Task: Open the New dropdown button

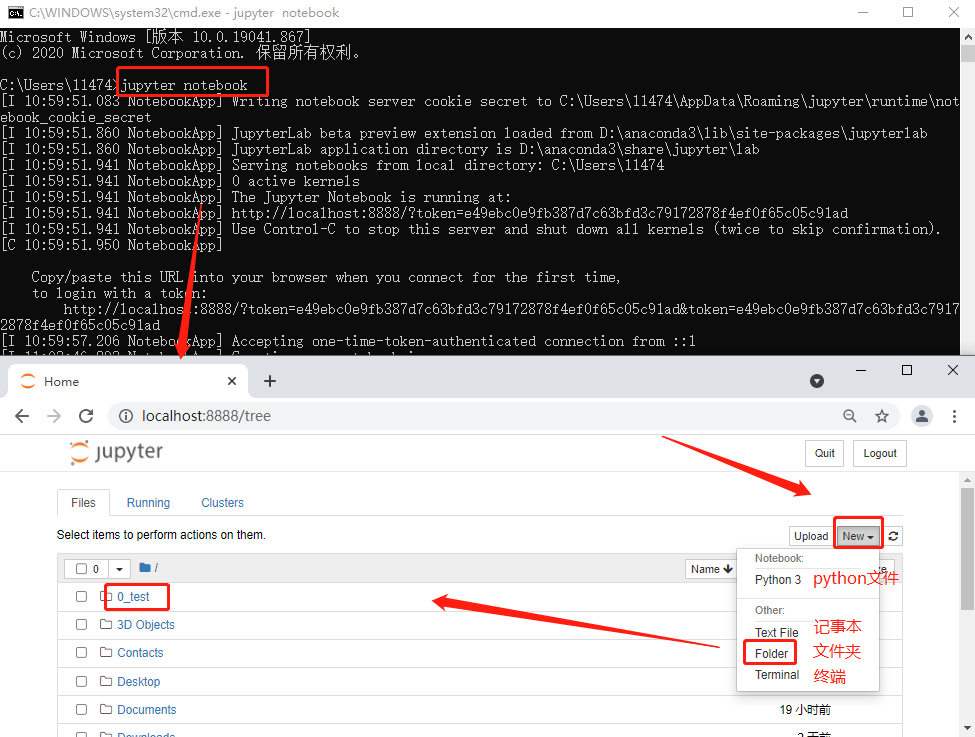Action: (x=858, y=536)
